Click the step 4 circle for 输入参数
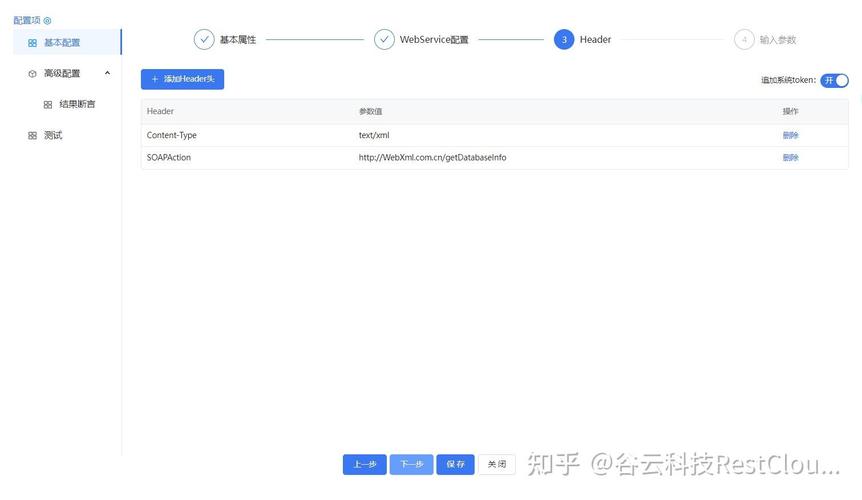 [x=744, y=40]
